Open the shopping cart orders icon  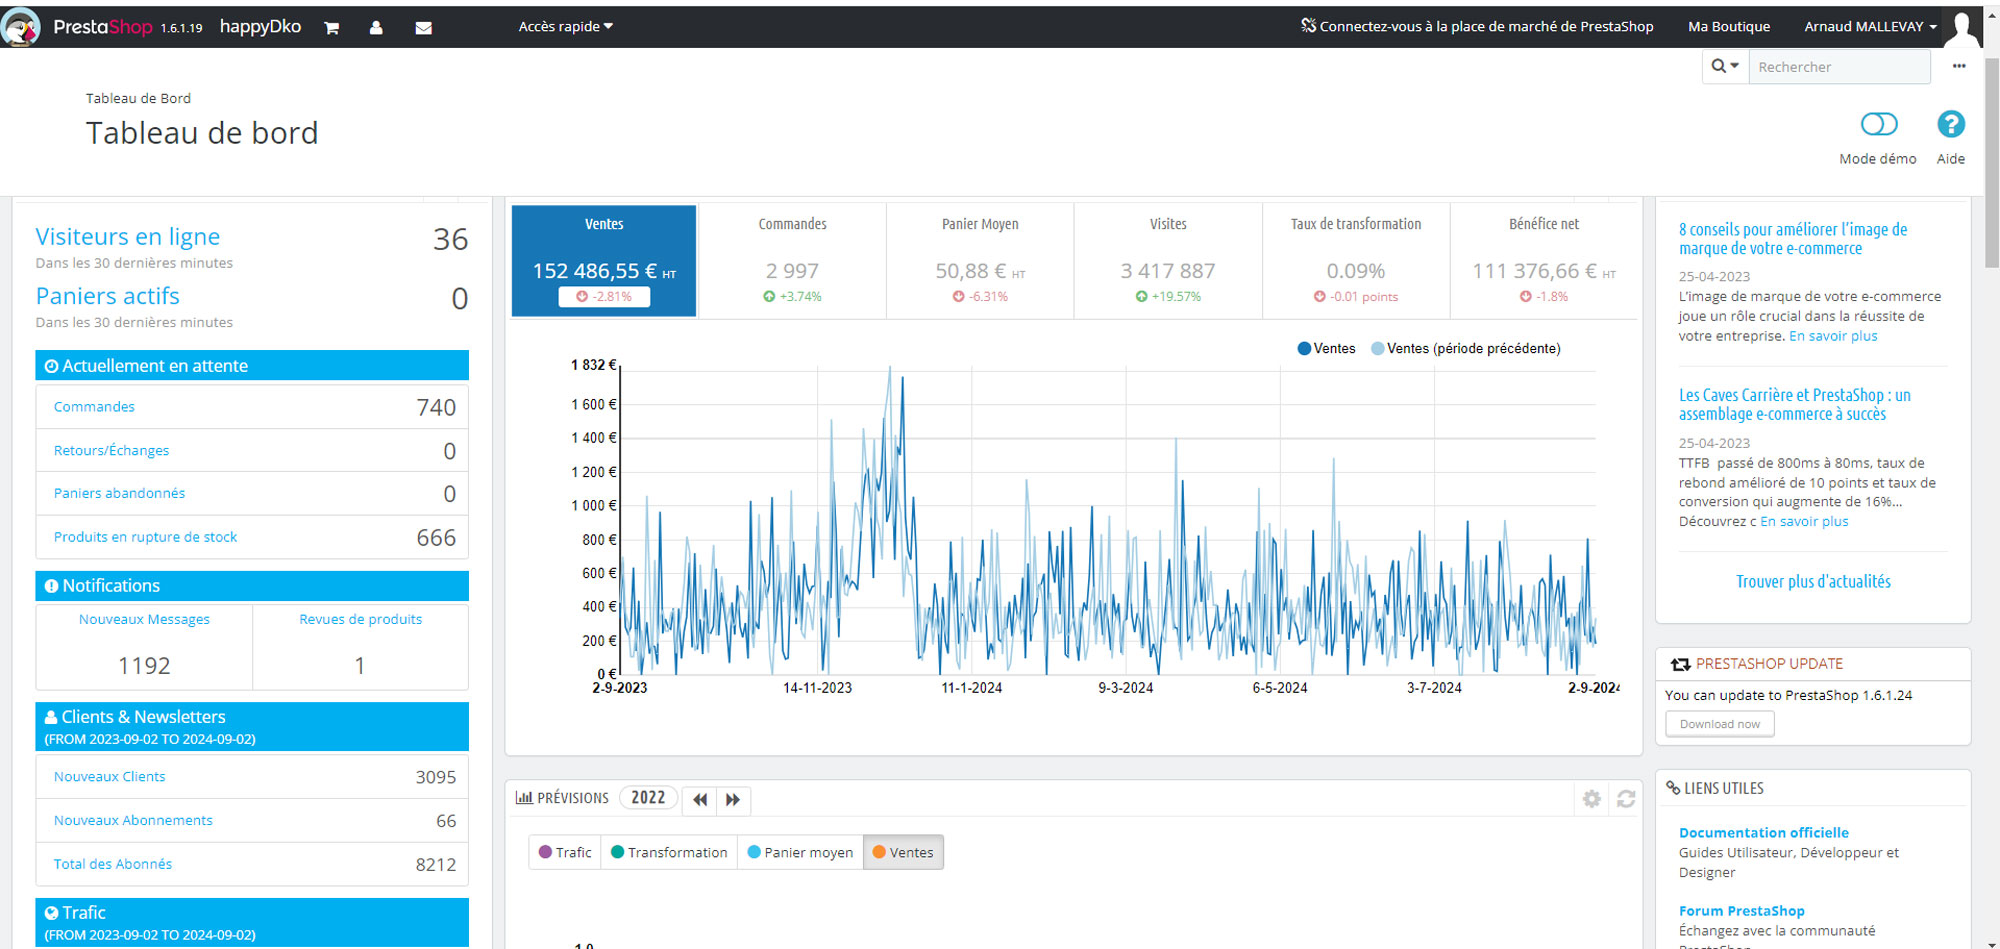point(331,28)
